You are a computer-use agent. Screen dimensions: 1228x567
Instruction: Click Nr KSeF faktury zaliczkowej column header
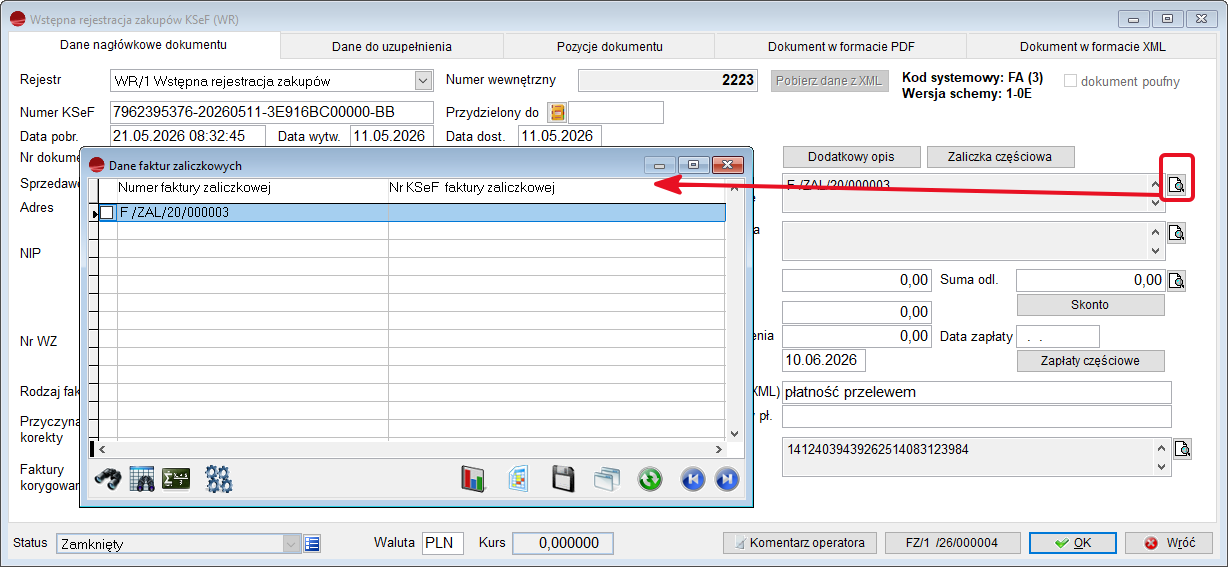pyautogui.click(x=556, y=187)
